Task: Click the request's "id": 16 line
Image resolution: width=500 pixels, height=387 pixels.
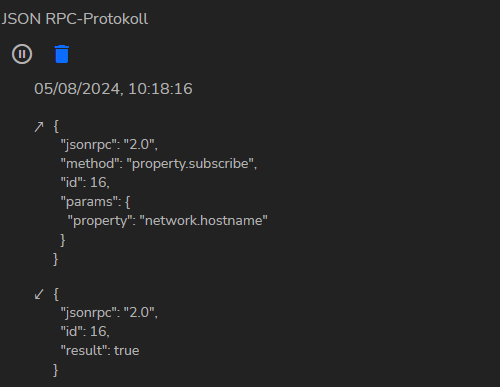Action: pos(85,183)
